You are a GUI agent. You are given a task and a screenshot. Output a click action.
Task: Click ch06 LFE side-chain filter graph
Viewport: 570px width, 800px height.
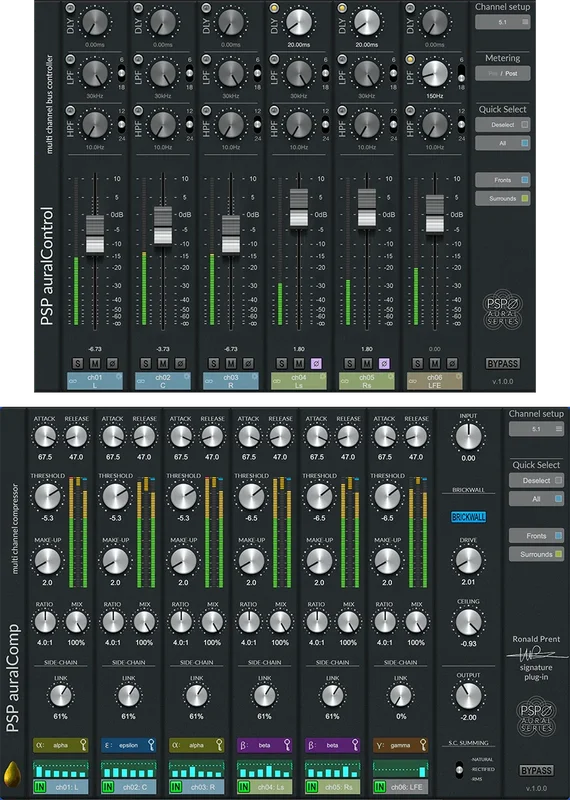click(401, 769)
